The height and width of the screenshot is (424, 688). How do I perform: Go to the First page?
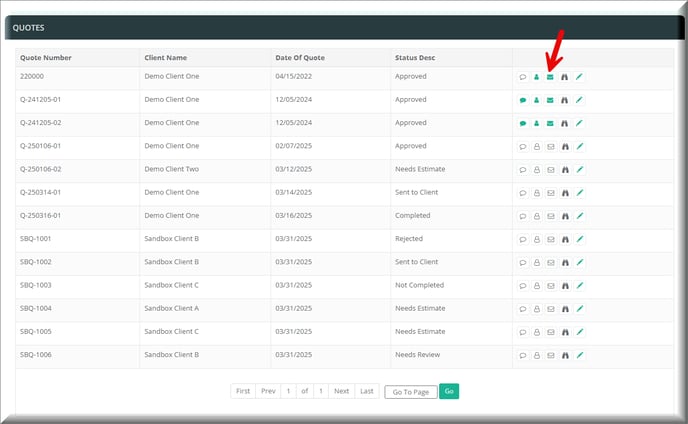tap(243, 391)
